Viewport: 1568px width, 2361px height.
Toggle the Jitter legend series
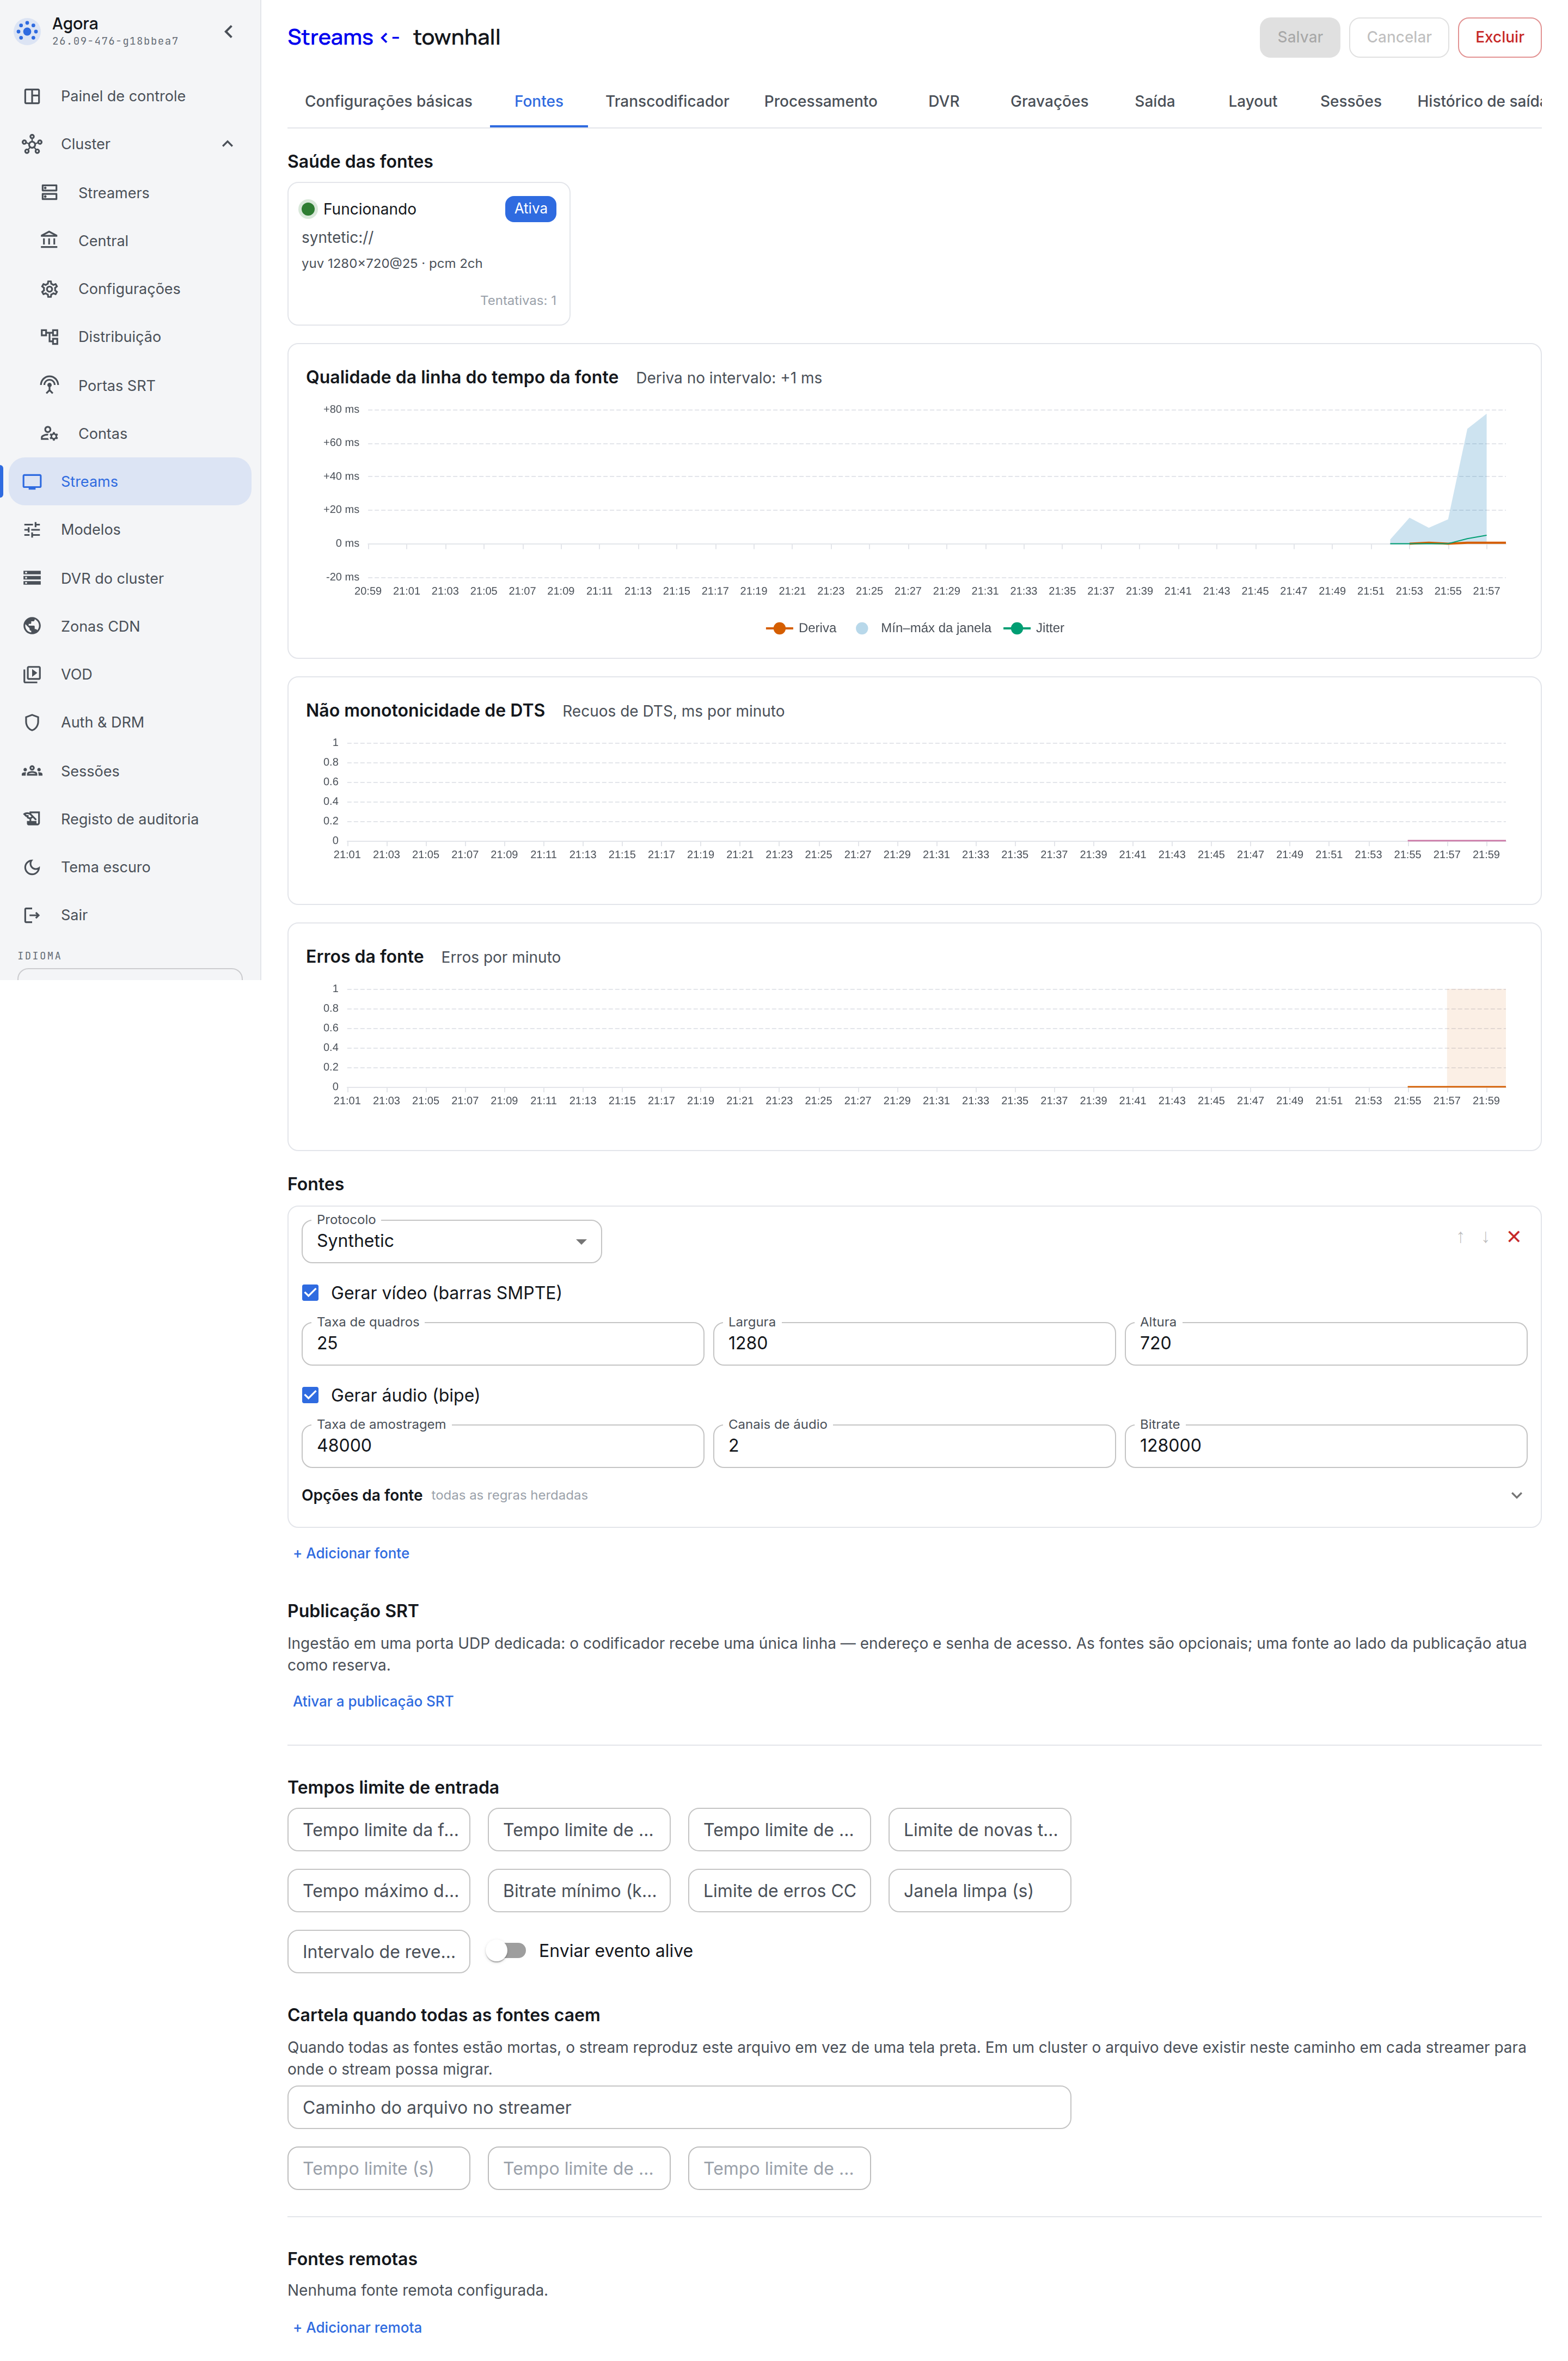(1034, 628)
